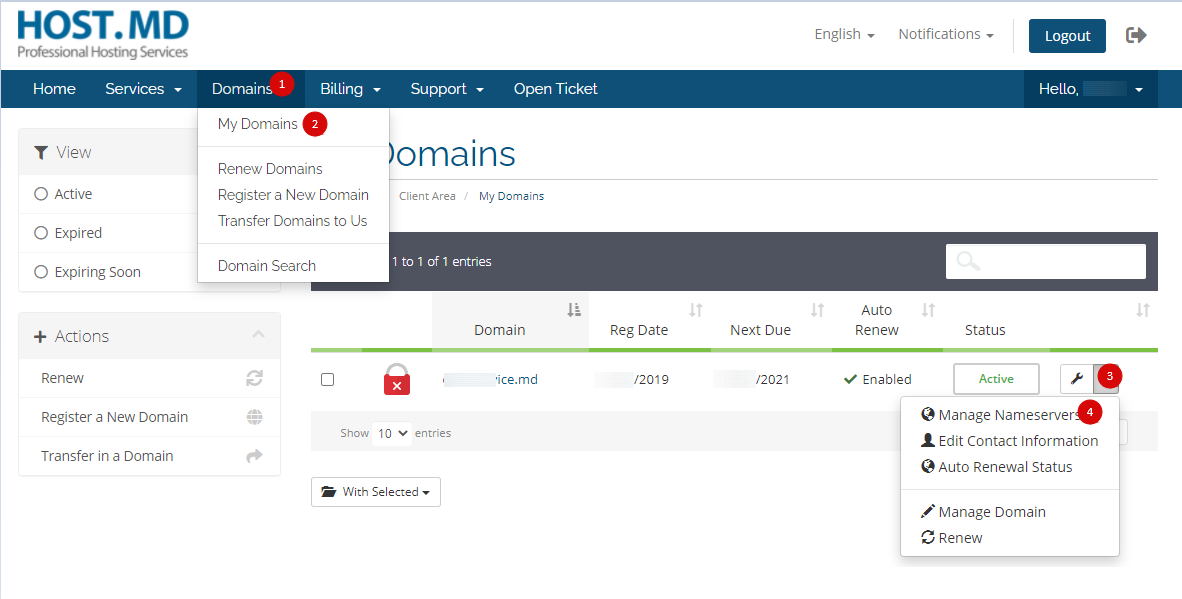Click the green Active status button
This screenshot has height=599, width=1182.
pos(996,379)
